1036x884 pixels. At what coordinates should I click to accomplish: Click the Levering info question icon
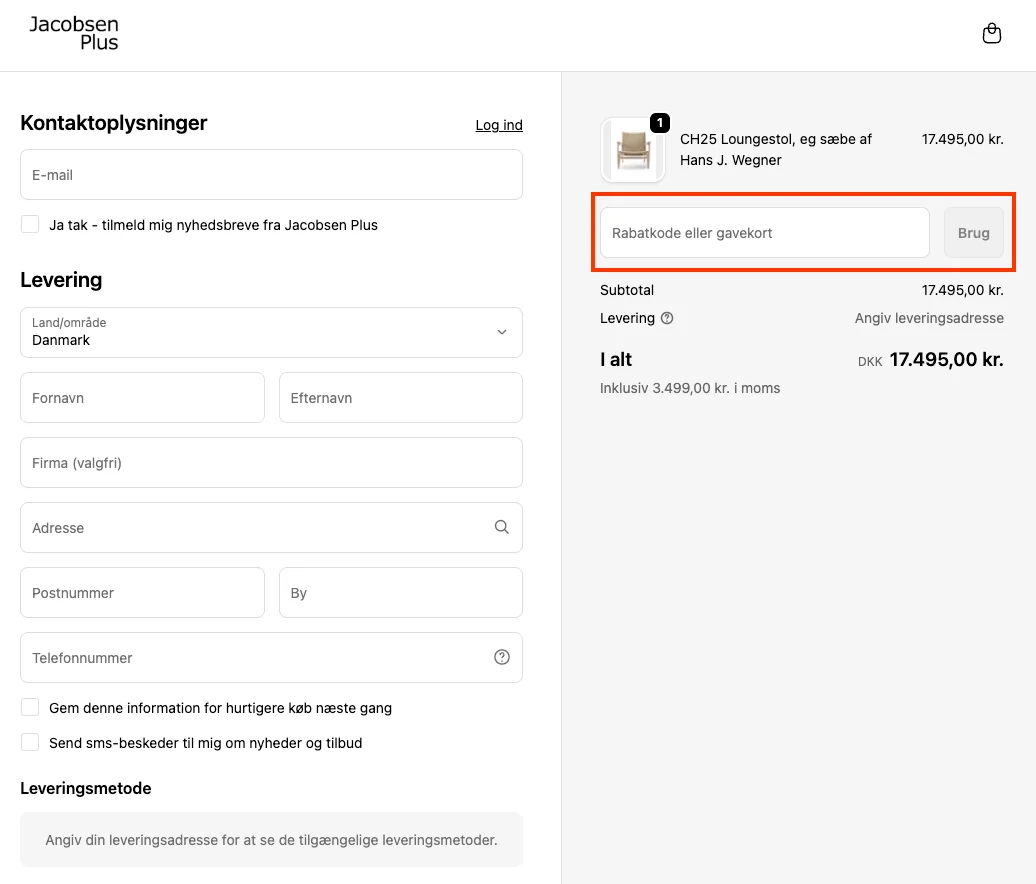(667, 318)
